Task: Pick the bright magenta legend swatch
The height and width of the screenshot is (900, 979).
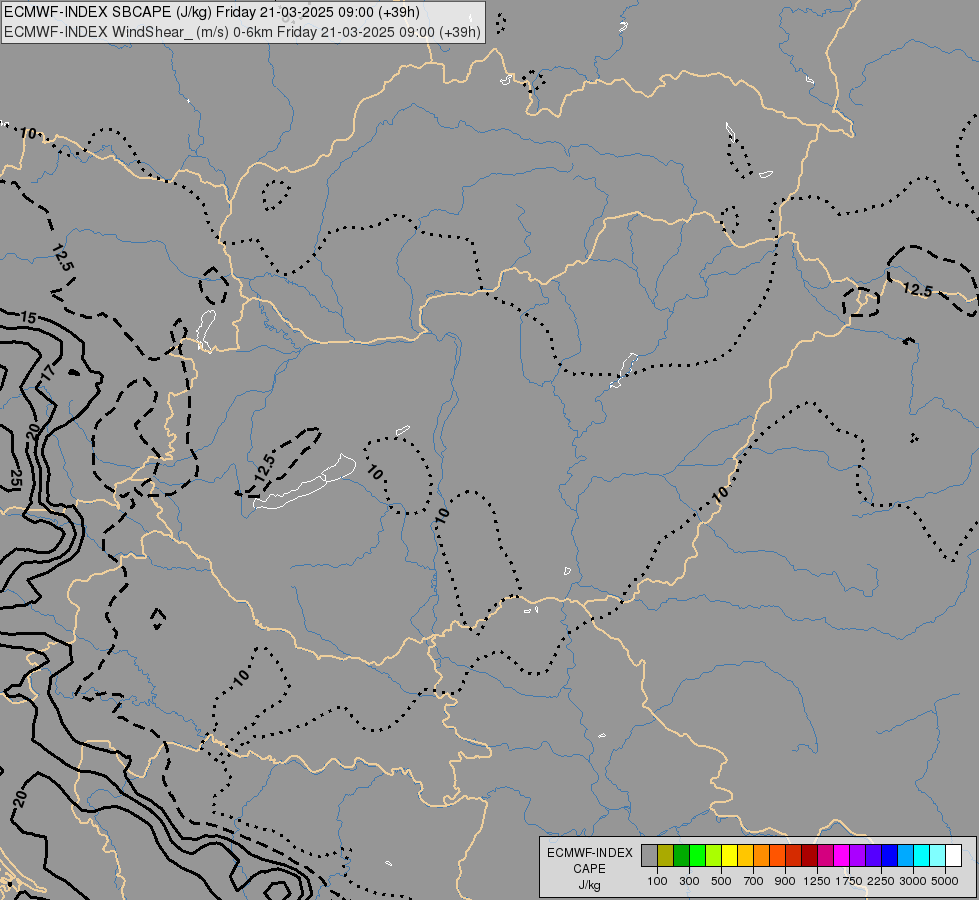Action: [841, 855]
